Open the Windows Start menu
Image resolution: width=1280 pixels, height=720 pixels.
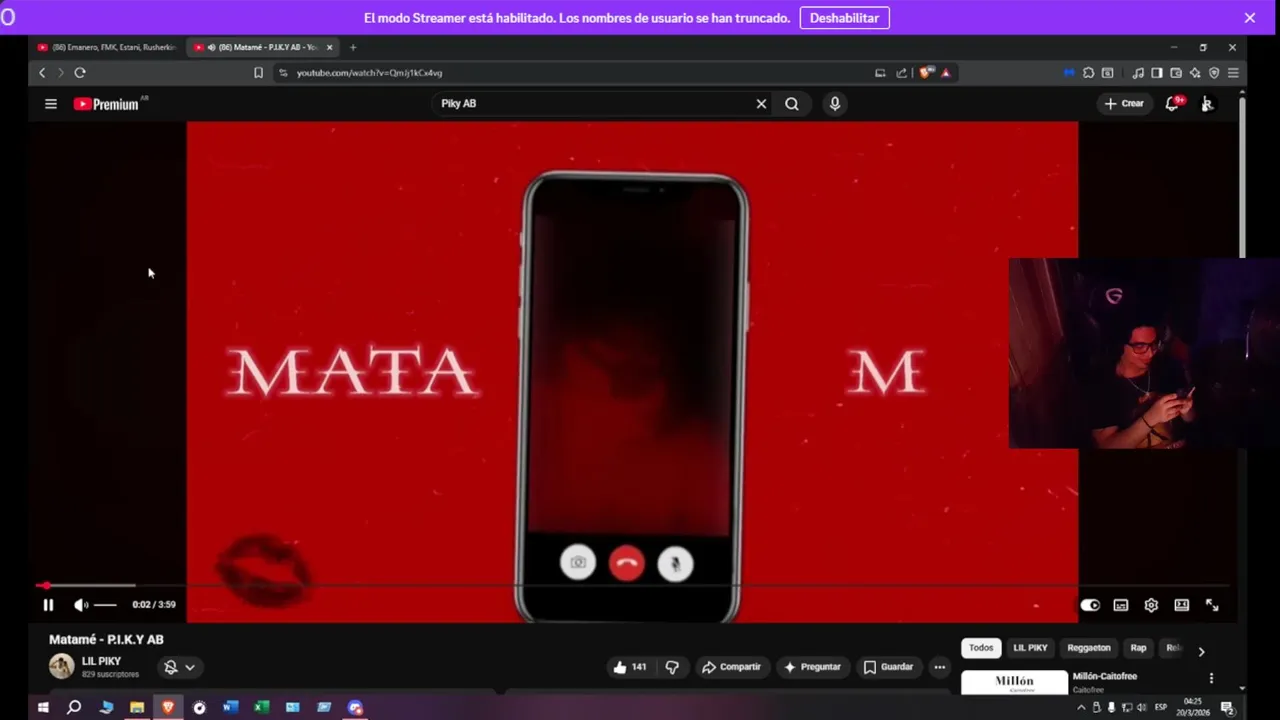[x=43, y=707]
